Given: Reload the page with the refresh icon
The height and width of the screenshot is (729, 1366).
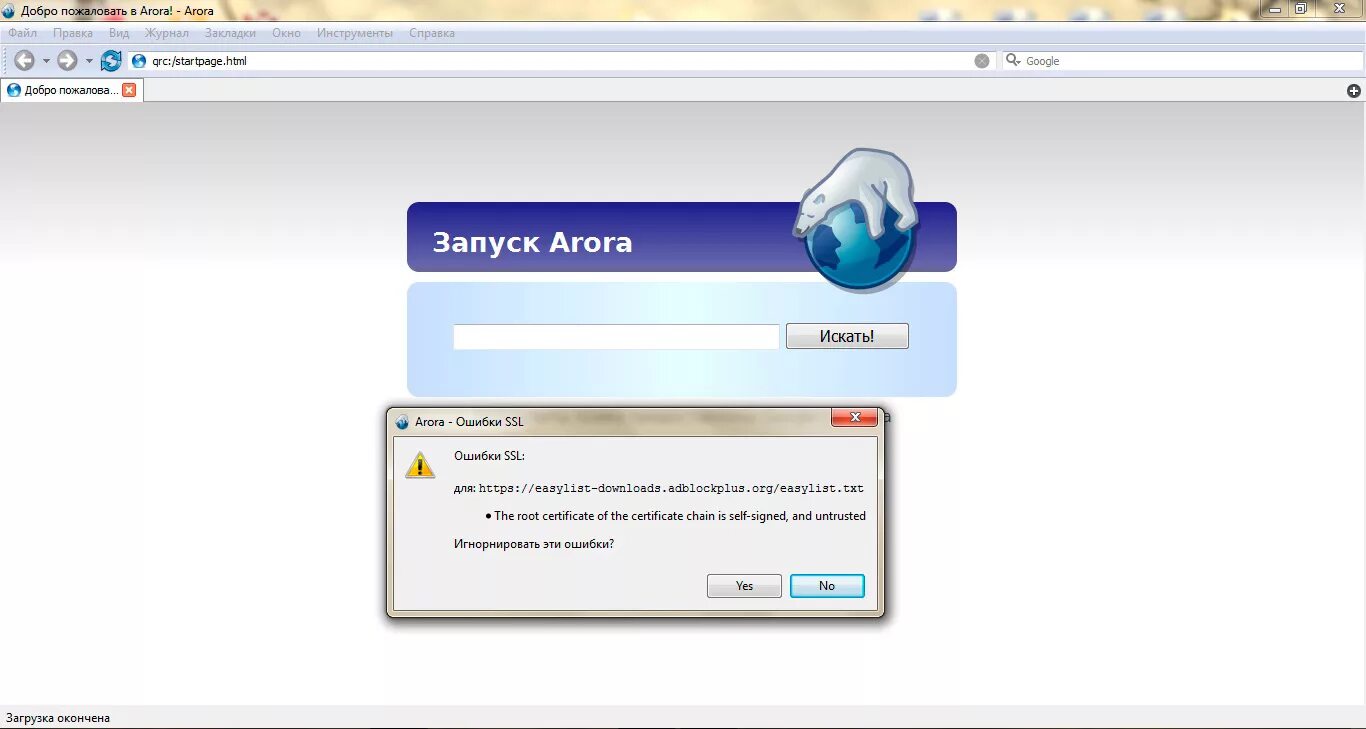Looking at the screenshot, I should (x=111, y=61).
